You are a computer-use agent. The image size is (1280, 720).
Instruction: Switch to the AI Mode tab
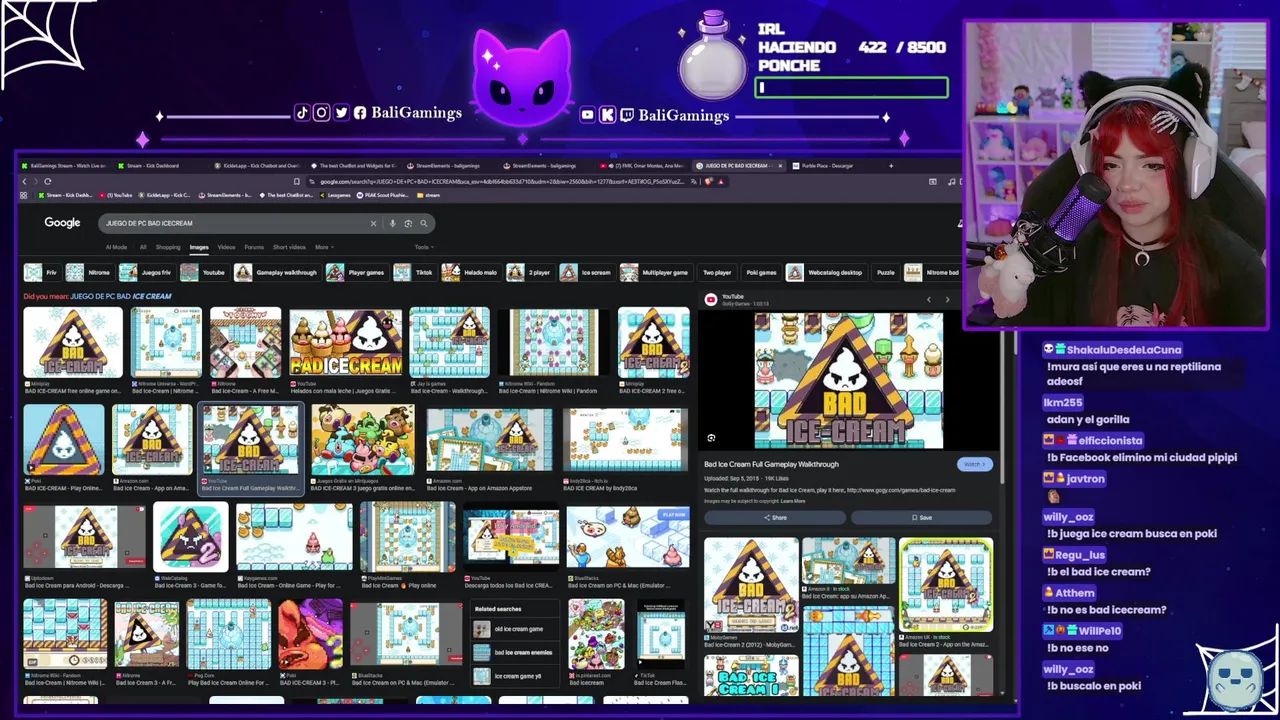tap(117, 247)
